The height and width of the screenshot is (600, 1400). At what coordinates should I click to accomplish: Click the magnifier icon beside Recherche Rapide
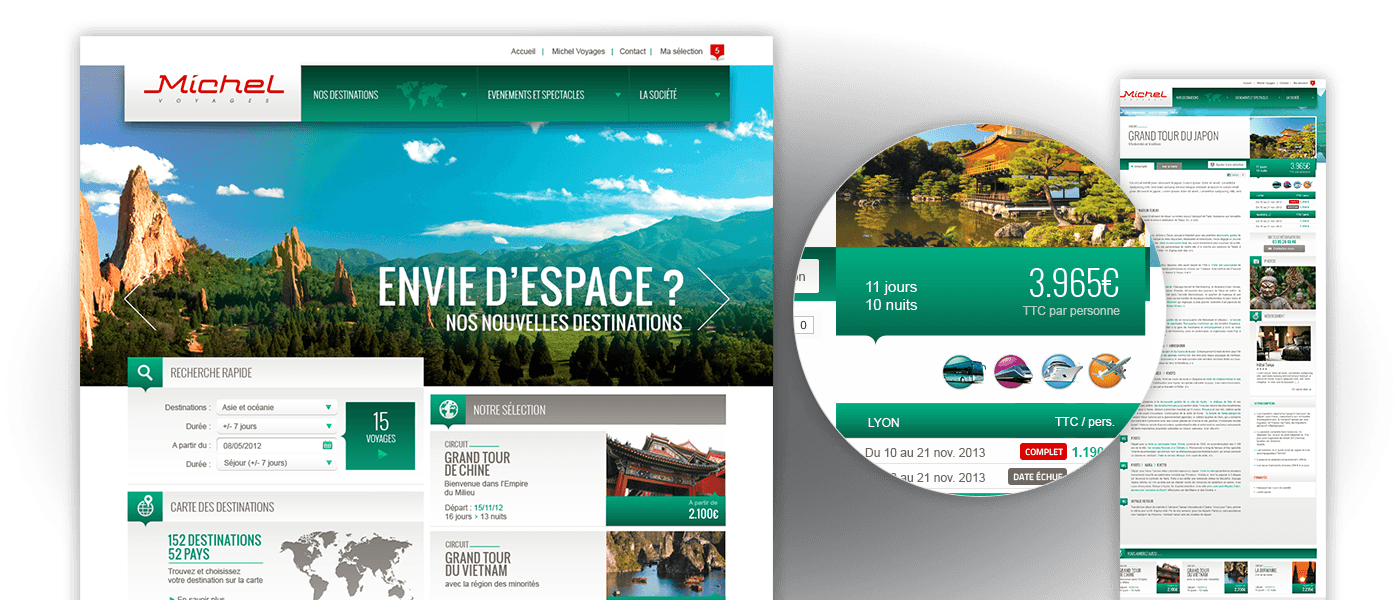[146, 373]
